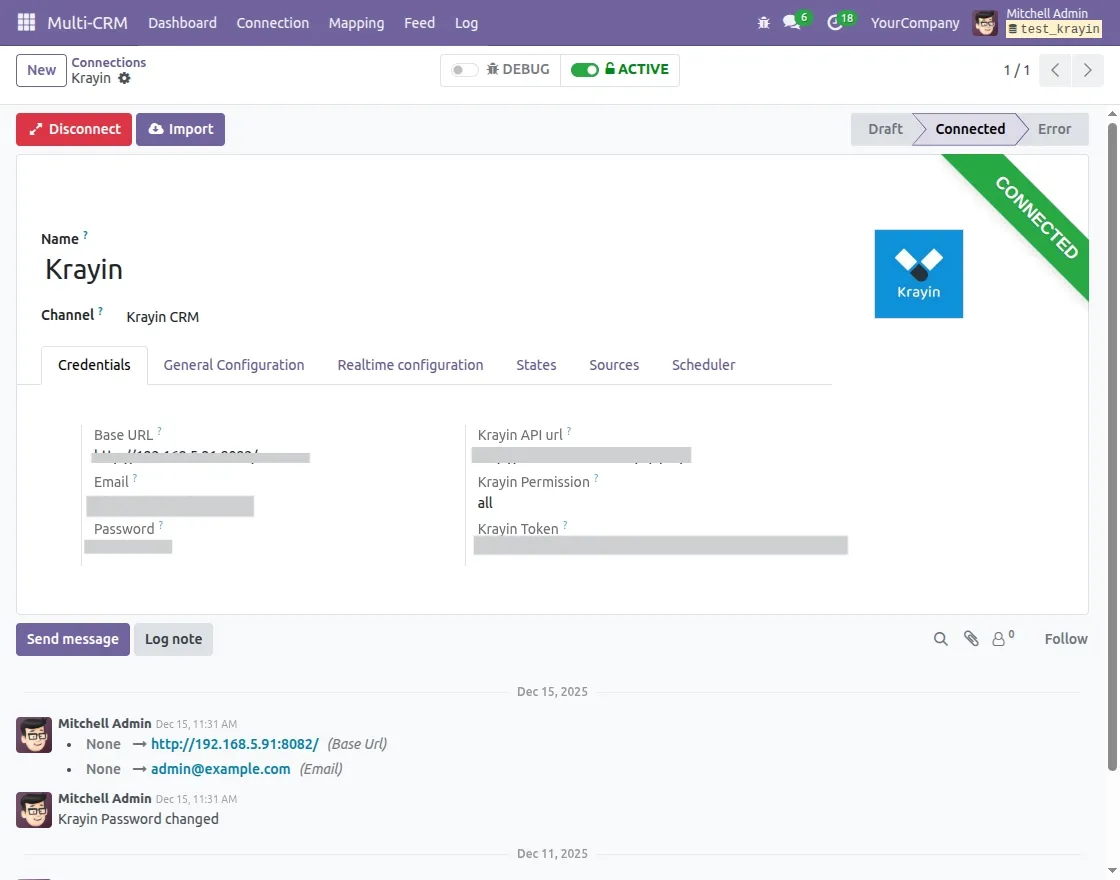
Task: Click the Base URL field
Action: coord(201,455)
